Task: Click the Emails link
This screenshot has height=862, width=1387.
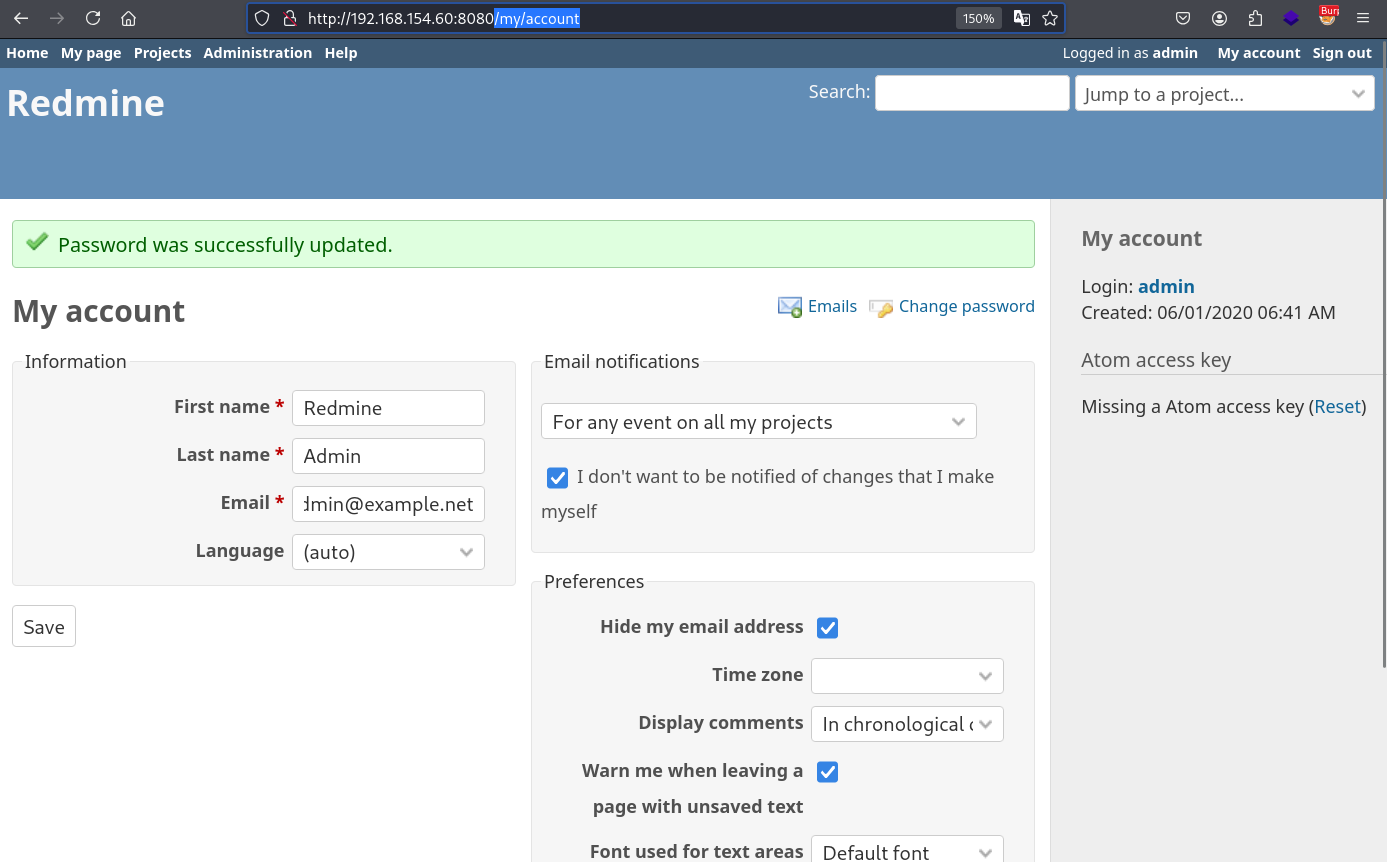Action: (x=832, y=306)
